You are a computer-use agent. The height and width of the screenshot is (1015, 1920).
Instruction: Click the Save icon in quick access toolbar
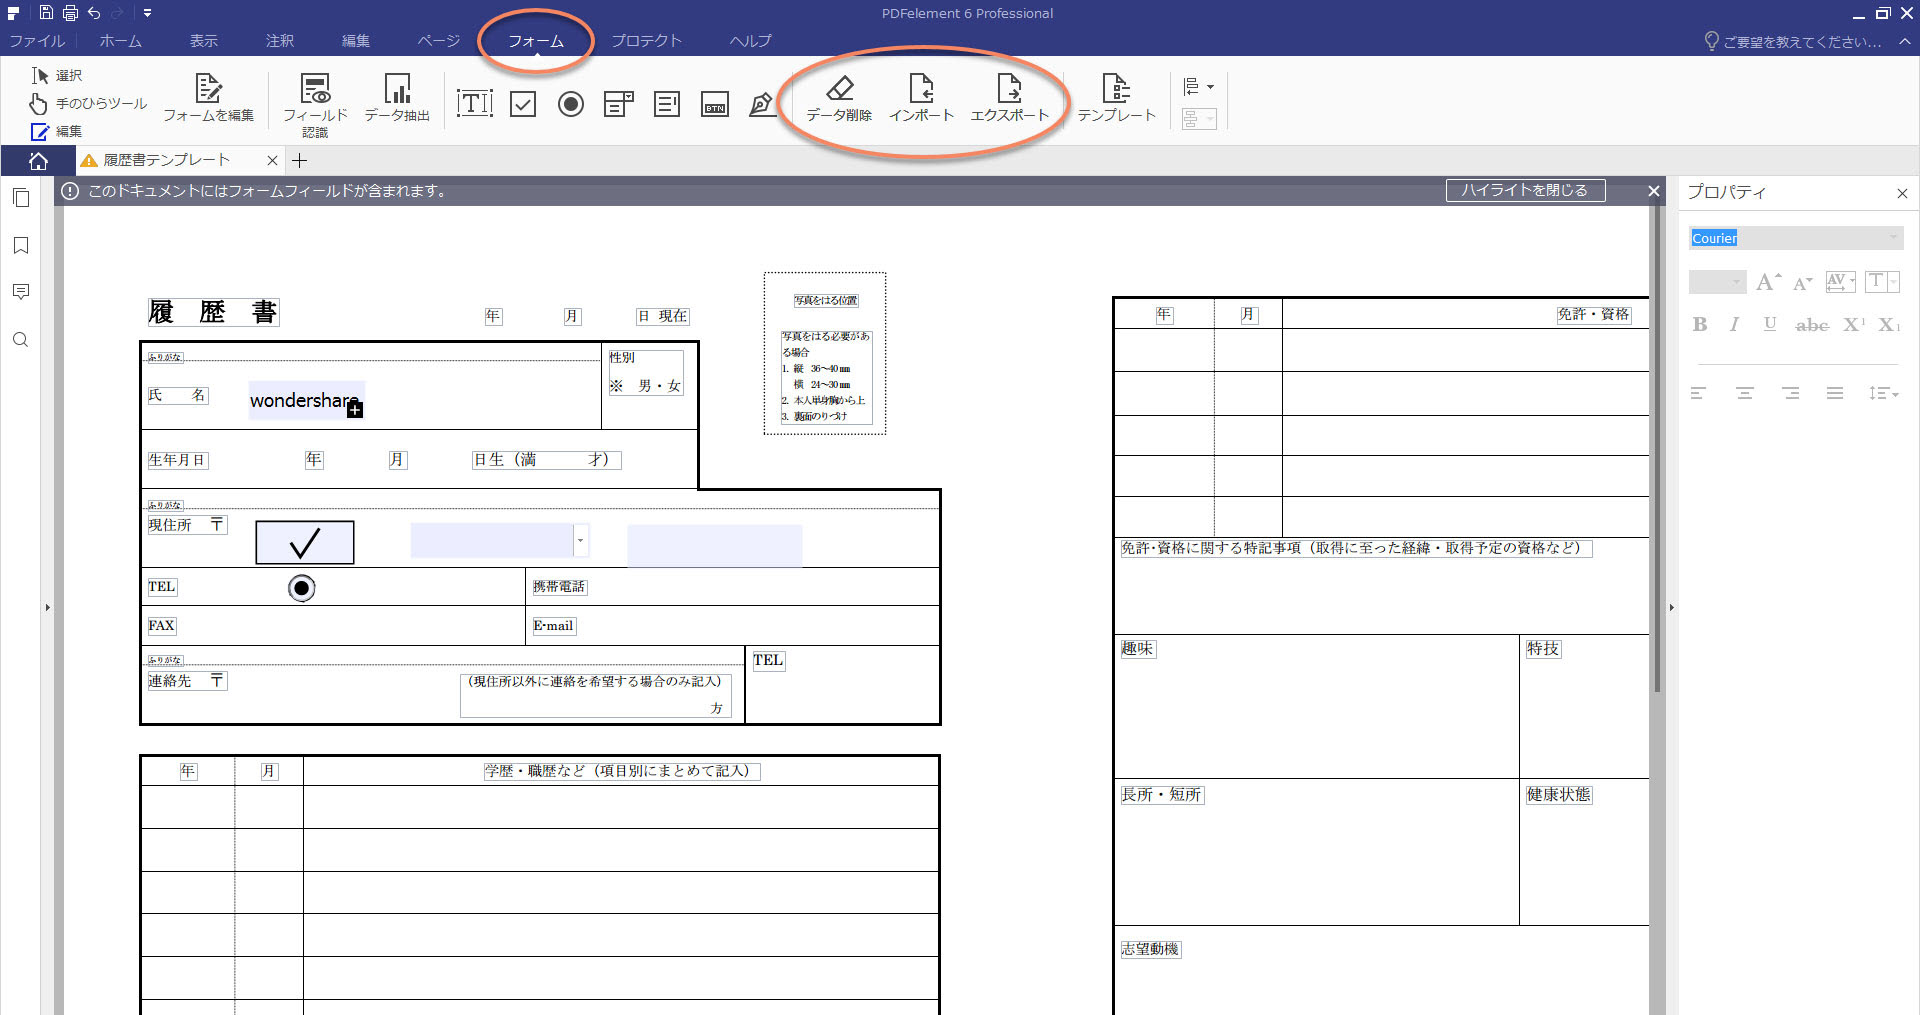click(46, 13)
